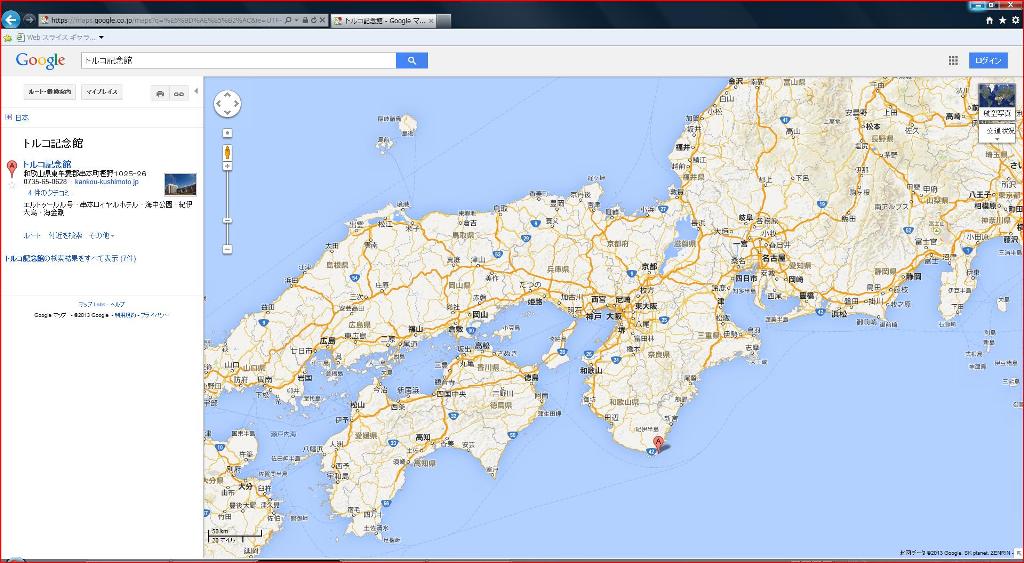Click the マイプレイス button
This screenshot has width=1024, height=563.
point(102,92)
